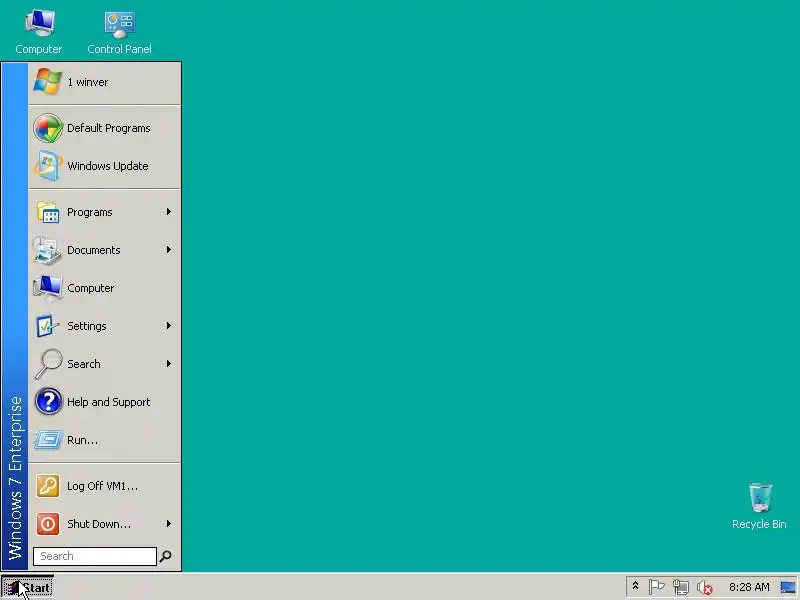Viewport: 800px width, 600px height.
Task: Open the Recycle Bin desktop icon
Action: [759, 506]
